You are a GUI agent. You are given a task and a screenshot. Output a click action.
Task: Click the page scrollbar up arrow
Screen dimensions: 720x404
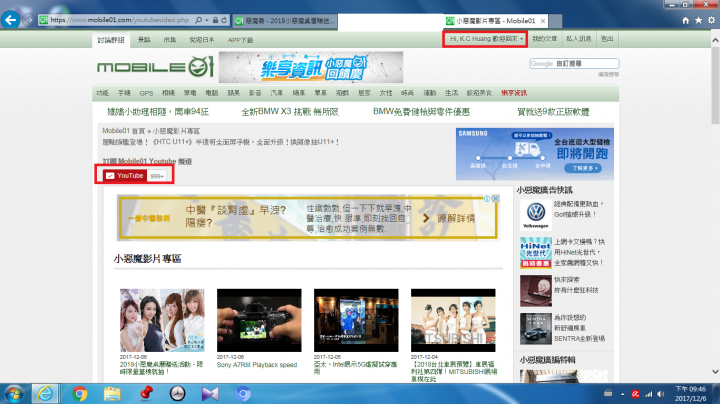coord(715,40)
